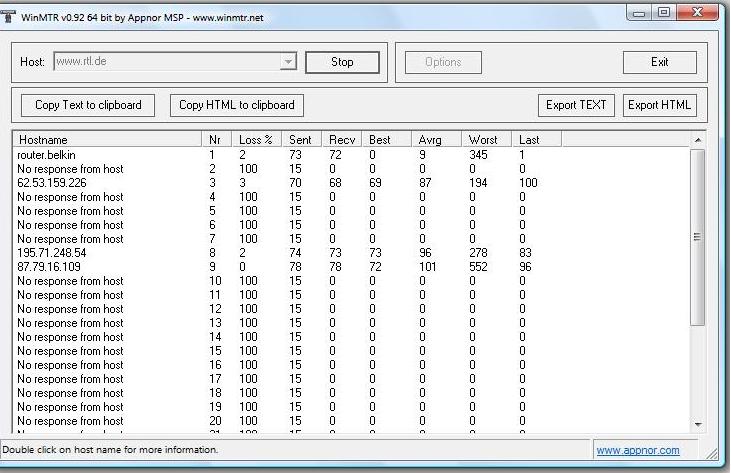Click the Worst column header

[486, 139]
